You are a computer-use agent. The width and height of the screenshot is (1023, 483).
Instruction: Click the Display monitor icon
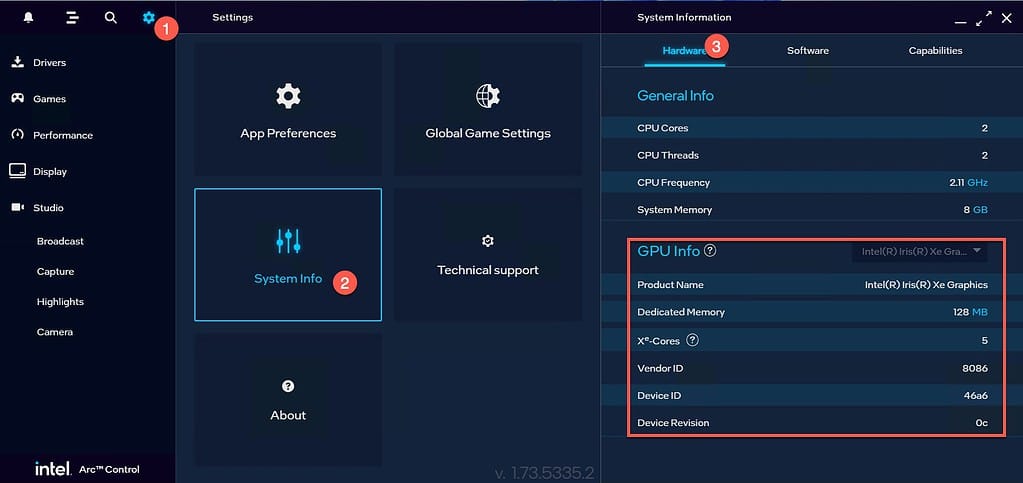click(x=18, y=171)
